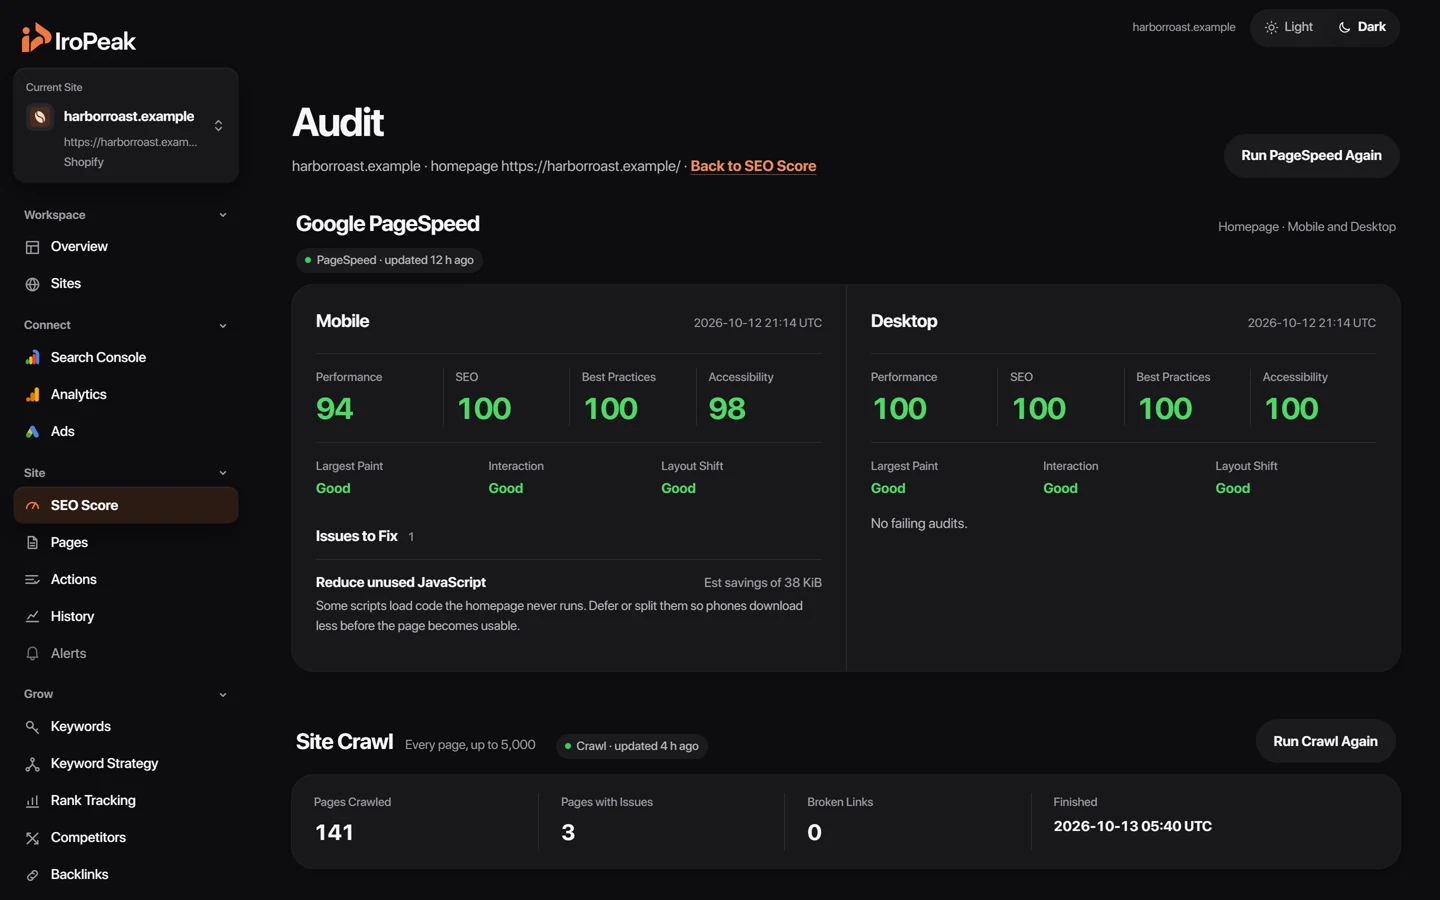Image resolution: width=1440 pixels, height=900 pixels.
Task: Click the Competitors crossed icon
Action: (x=32, y=838)
